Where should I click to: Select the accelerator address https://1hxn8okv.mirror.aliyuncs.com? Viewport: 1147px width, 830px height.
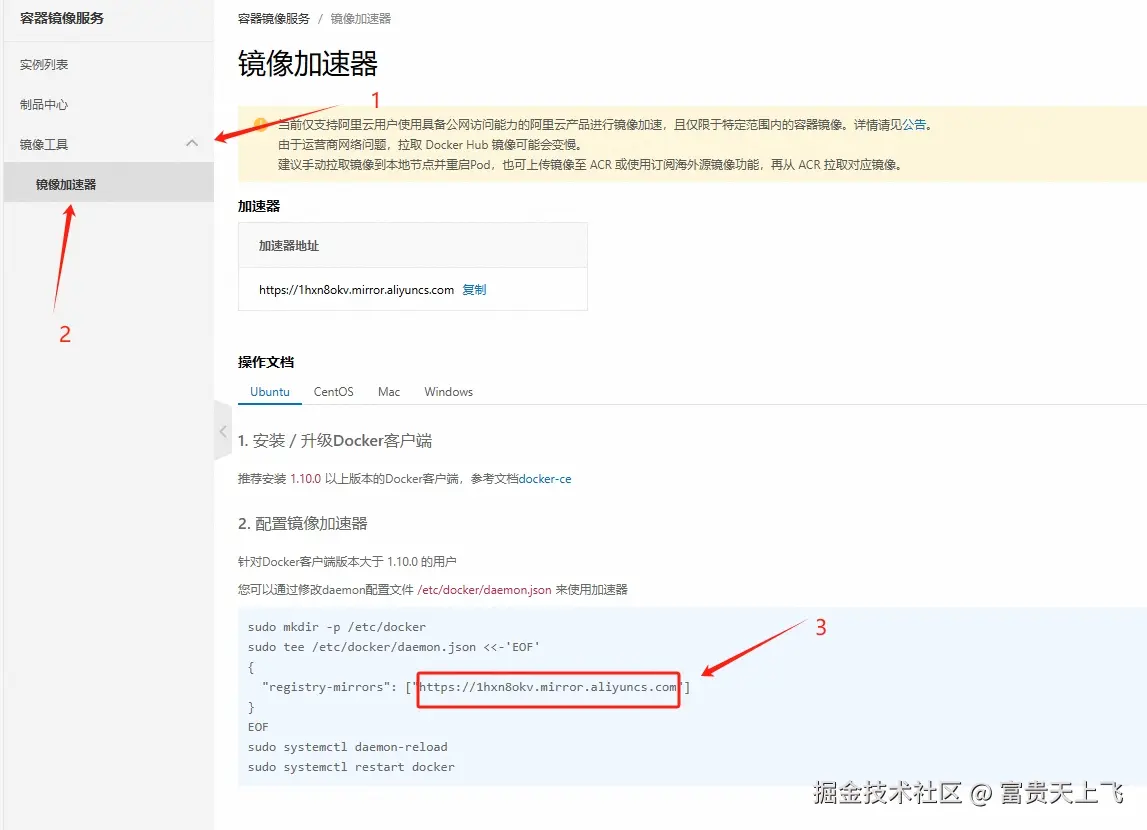tap(355, 289)
